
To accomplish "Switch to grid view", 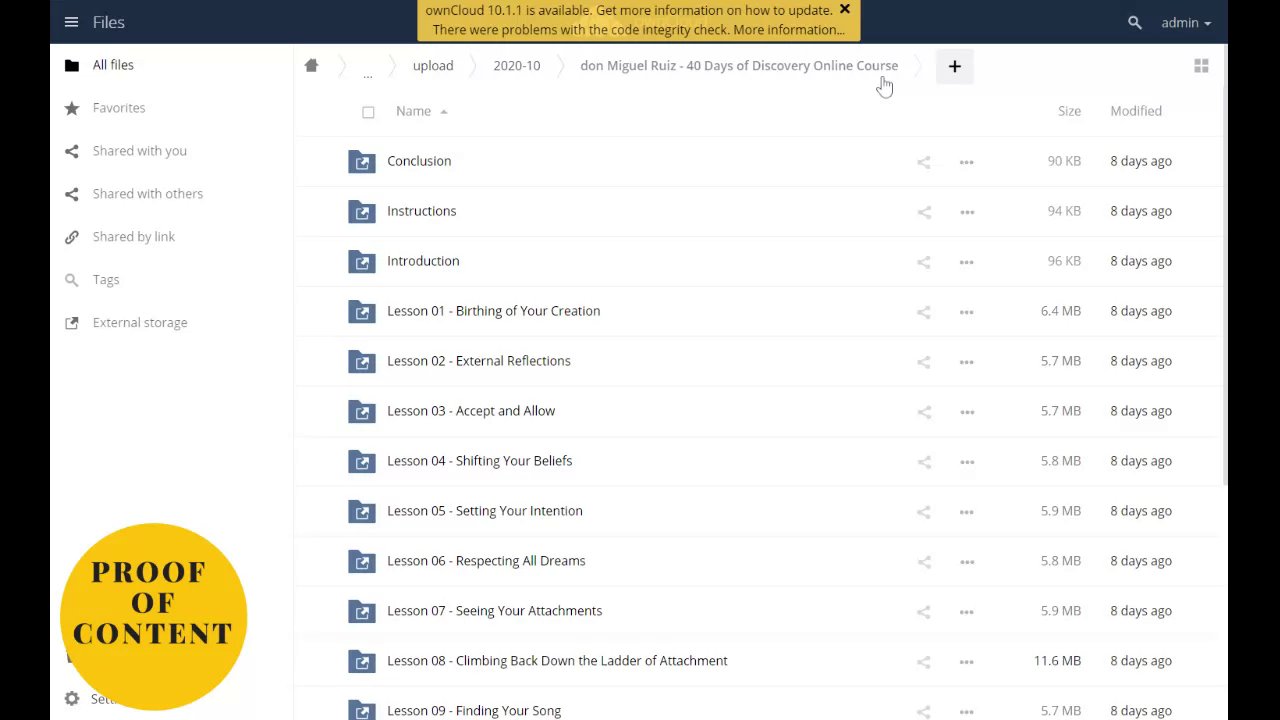I will [x=1201, y=66].
